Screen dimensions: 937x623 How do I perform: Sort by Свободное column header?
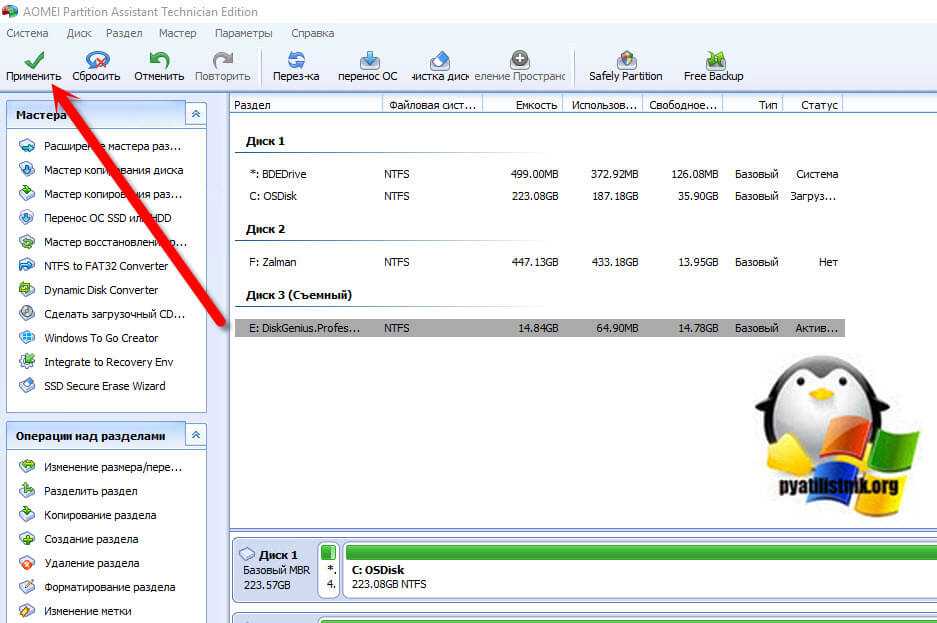coord(683,105)
